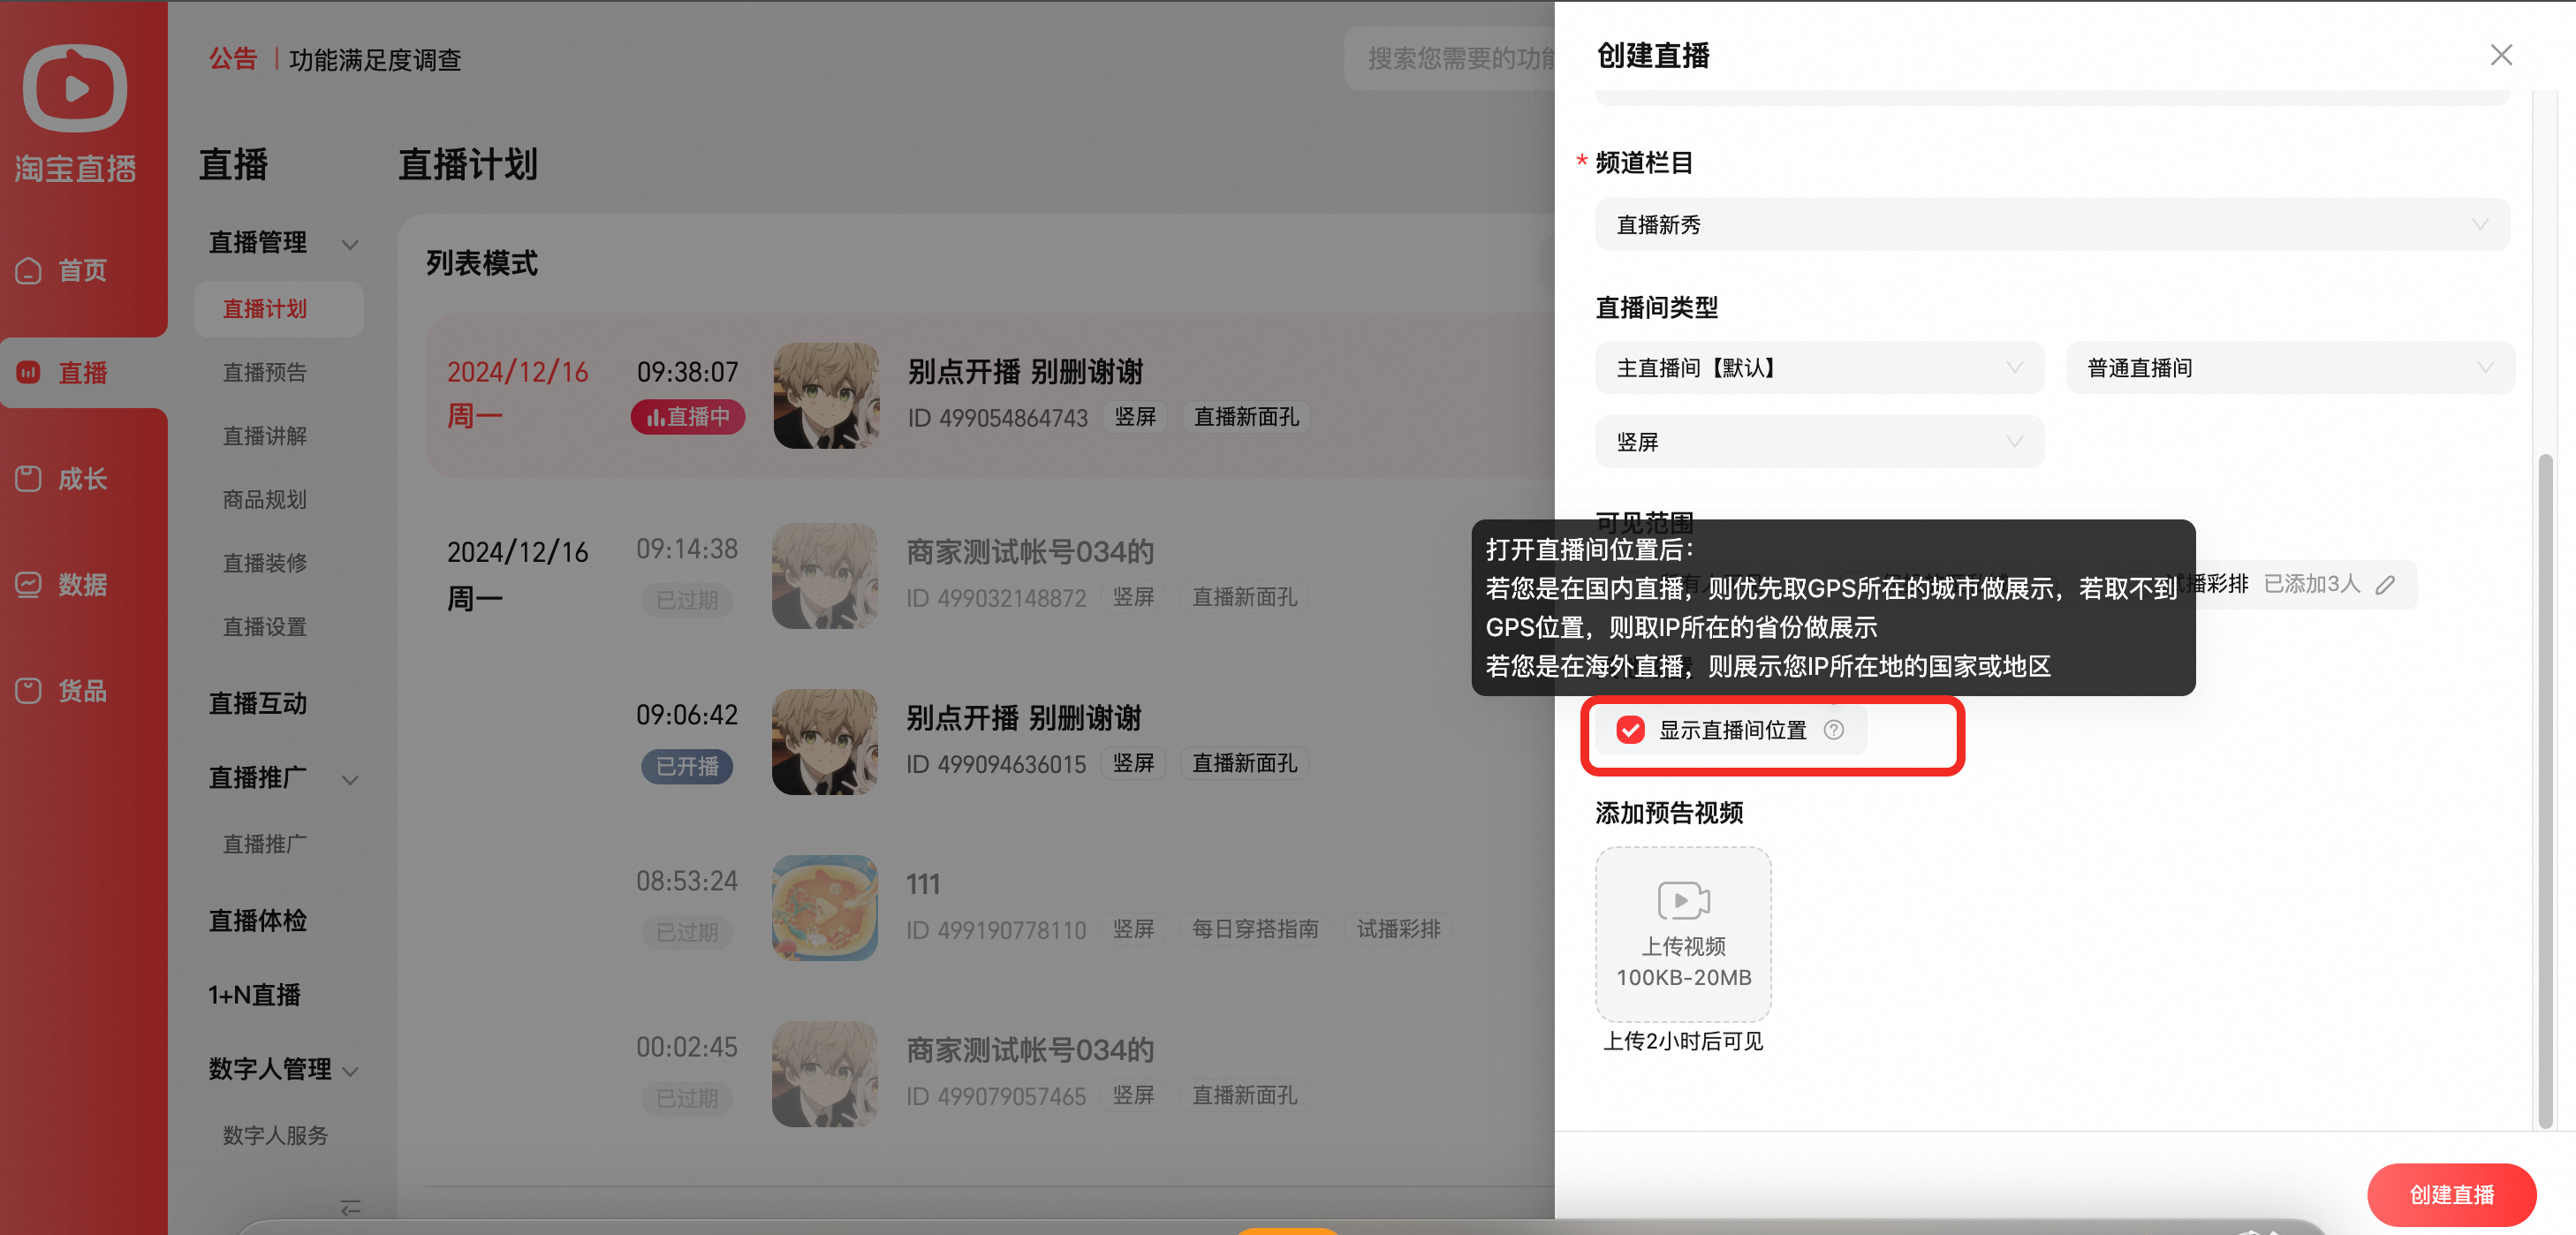Open 直播装修 submenu item
This screenshot has width=2576, height=1235.
click(x=265, y=563)
